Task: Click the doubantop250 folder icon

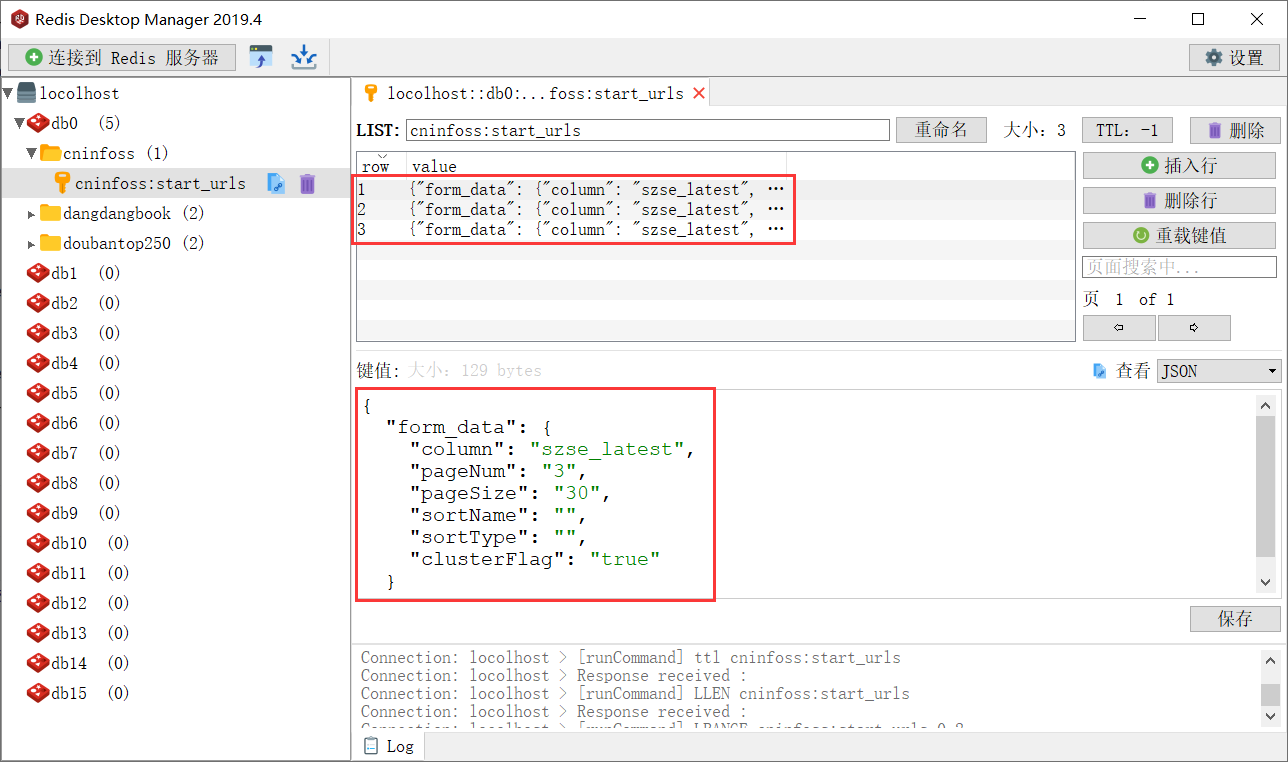Action: pos(50,243)
